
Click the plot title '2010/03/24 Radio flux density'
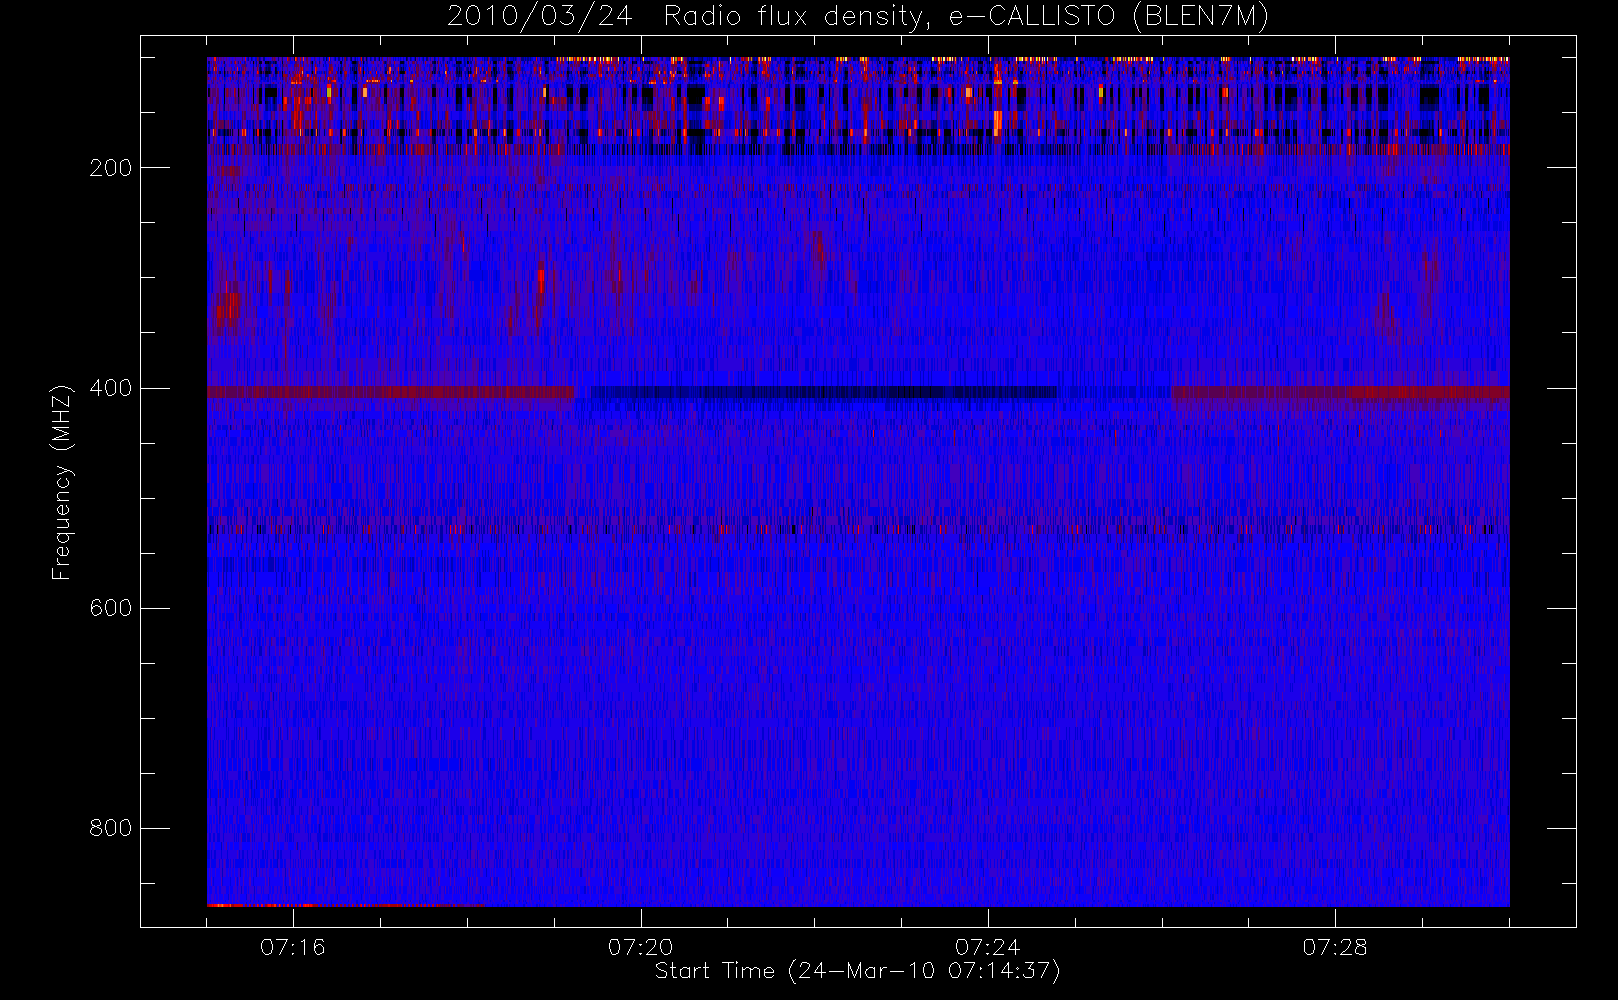point(857,16)
